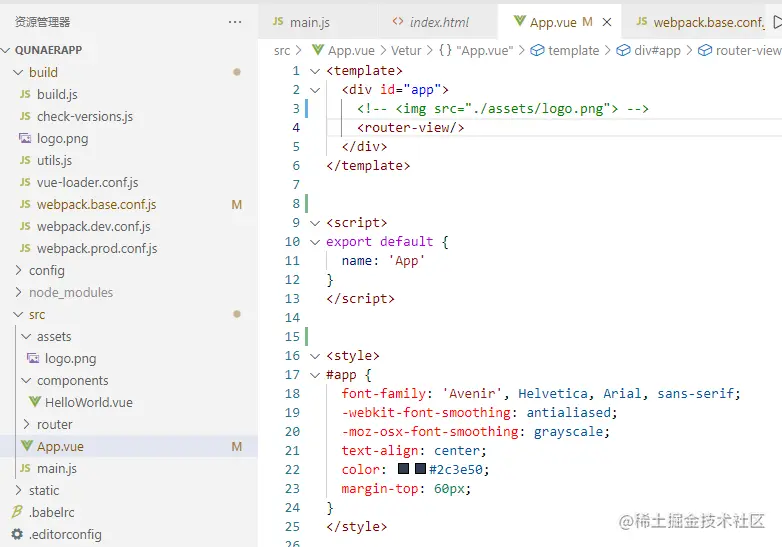The height and width of the screenshot is (547, 782).
Task: Fold the script block at line 9
Action: click(x=315, y=222)
